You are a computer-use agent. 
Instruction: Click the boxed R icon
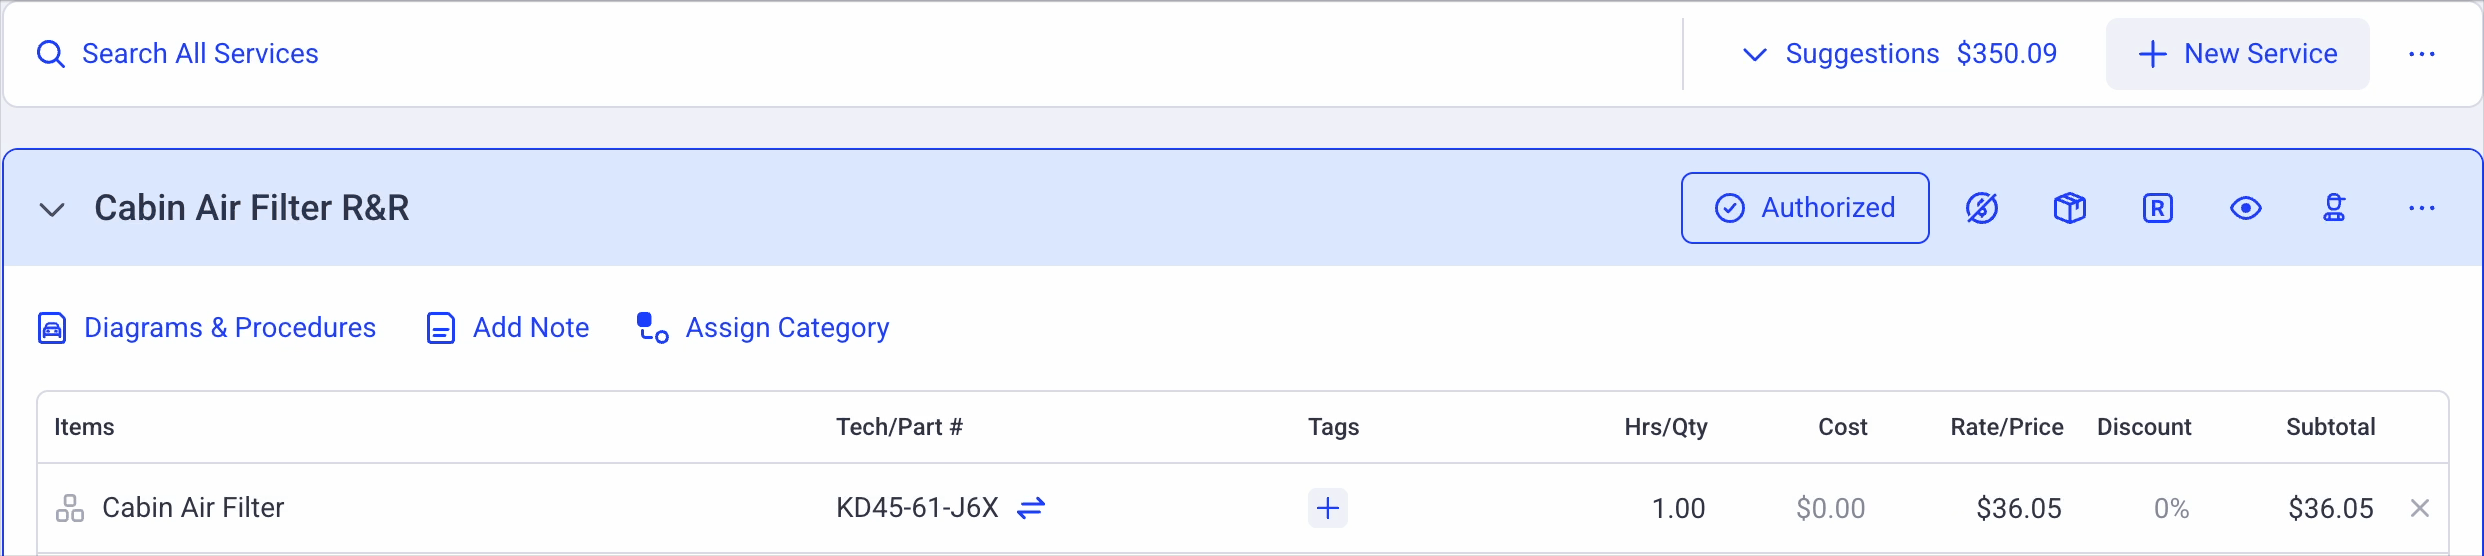pos(2158,208)
